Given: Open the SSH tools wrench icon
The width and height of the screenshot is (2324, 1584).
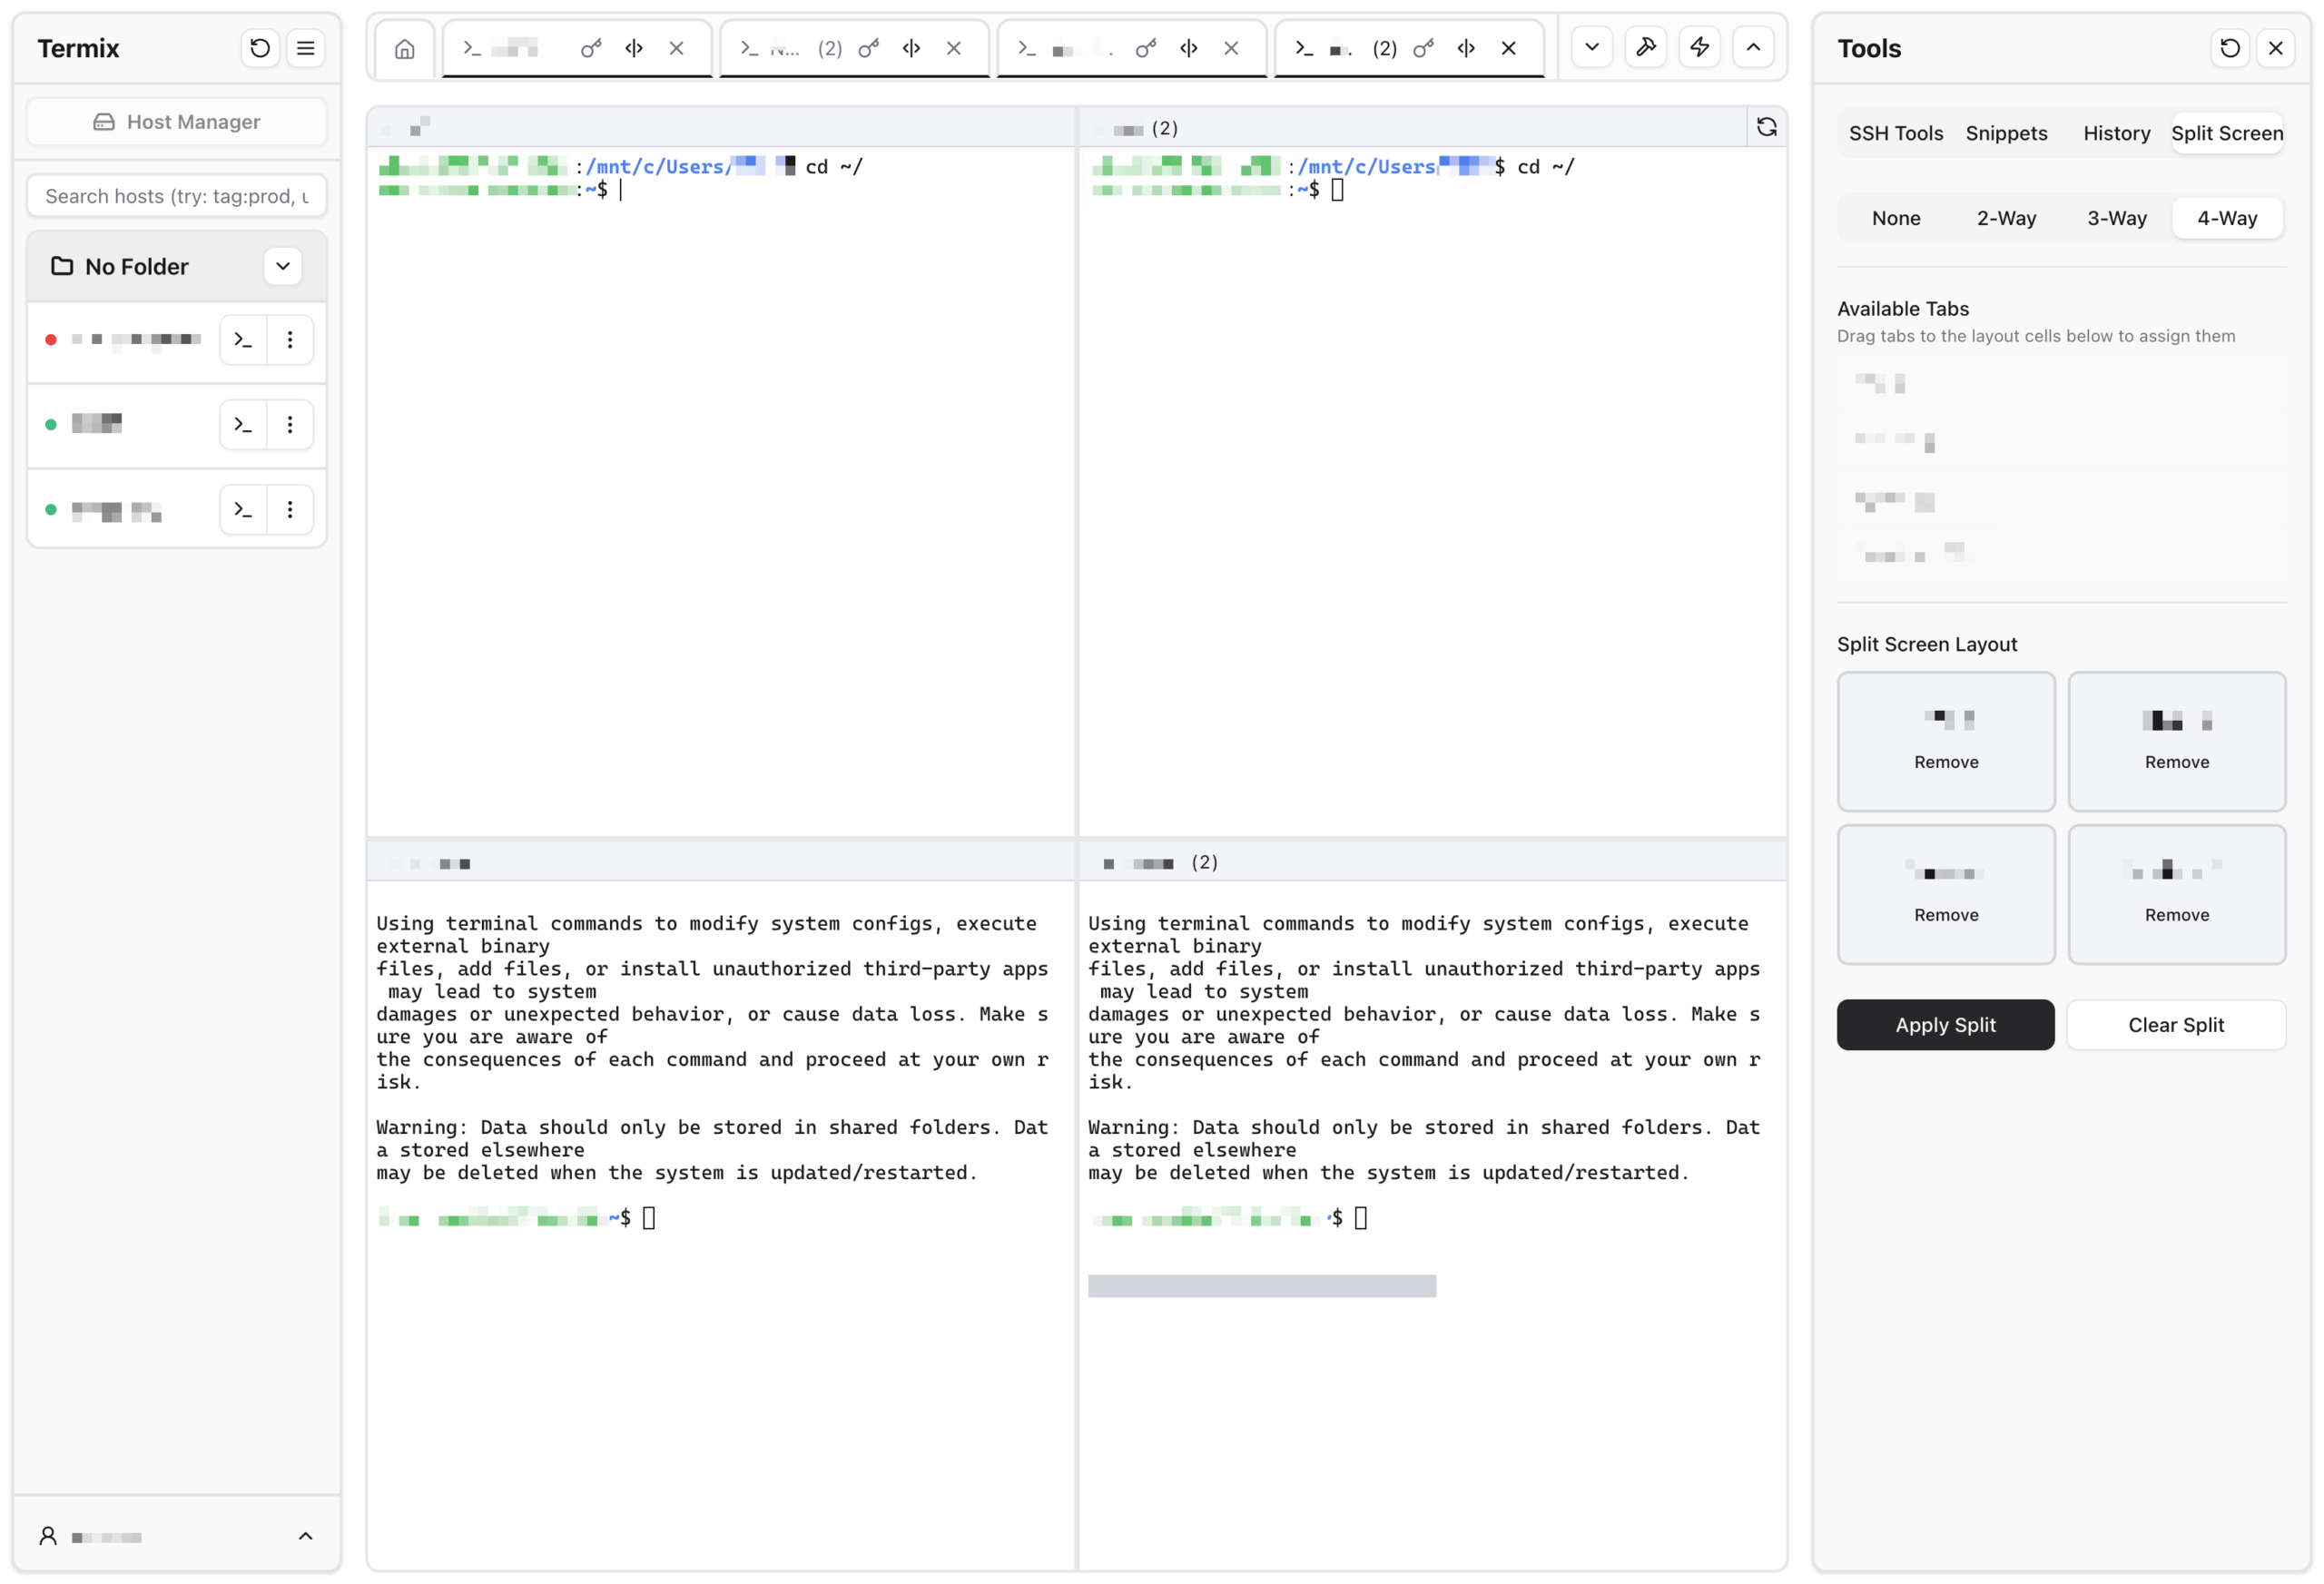Looking at the screenshot, I should [1646, 47].
